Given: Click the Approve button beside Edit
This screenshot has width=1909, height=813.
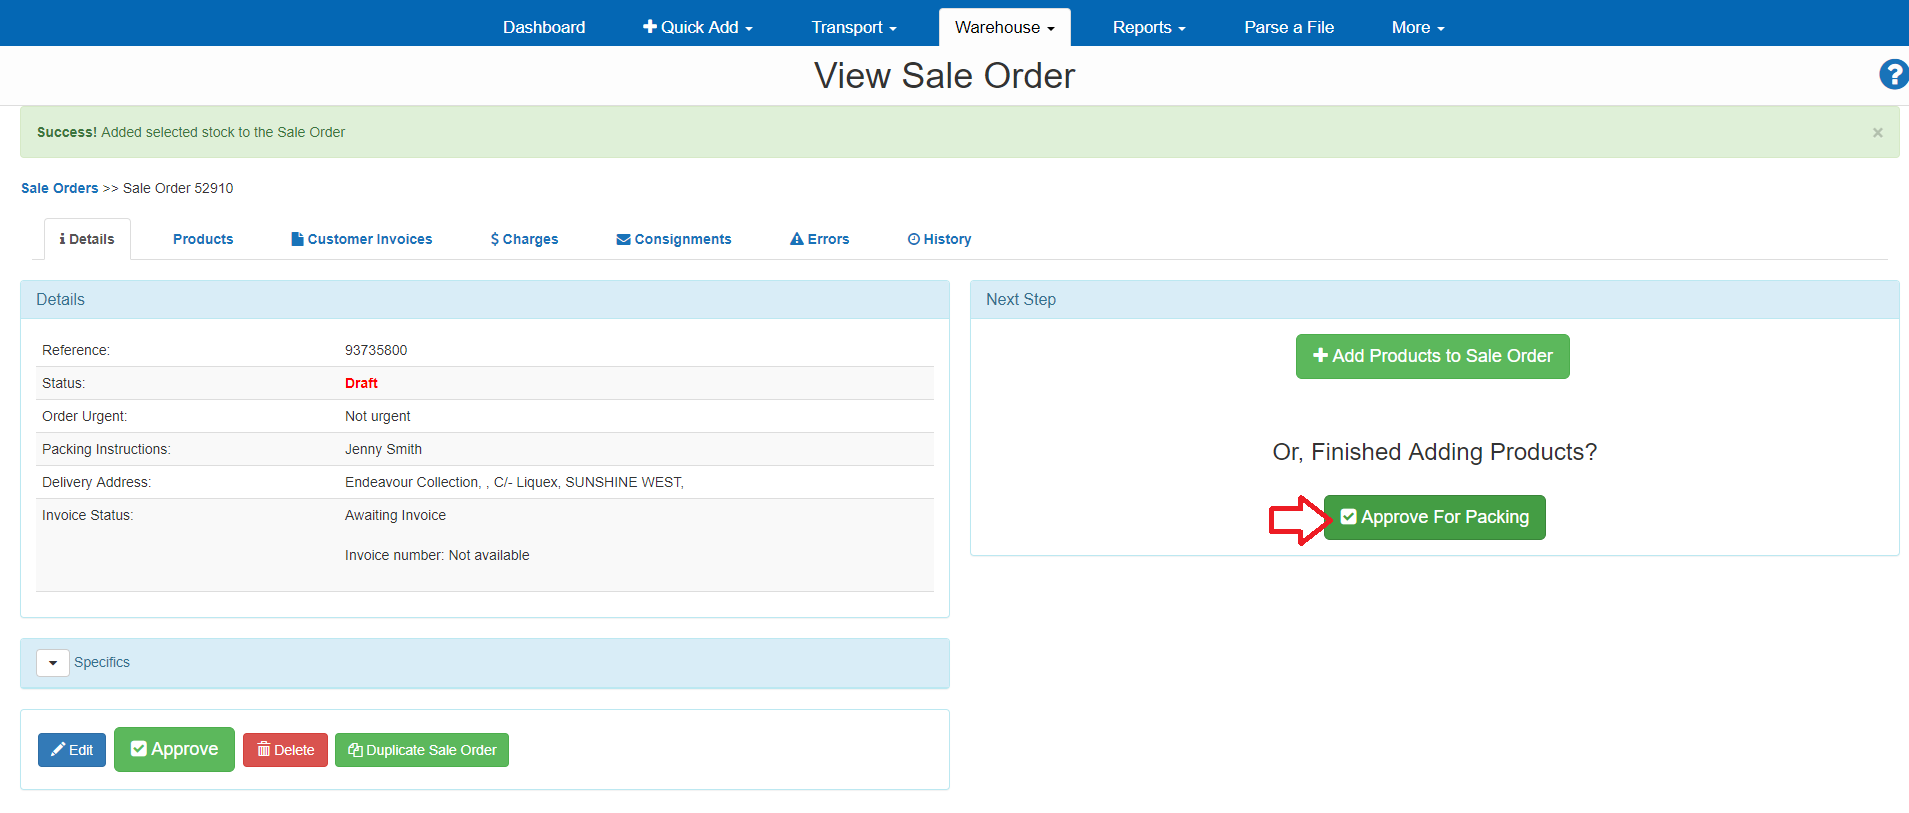Looking at the screenshot, I should point(174,749).
